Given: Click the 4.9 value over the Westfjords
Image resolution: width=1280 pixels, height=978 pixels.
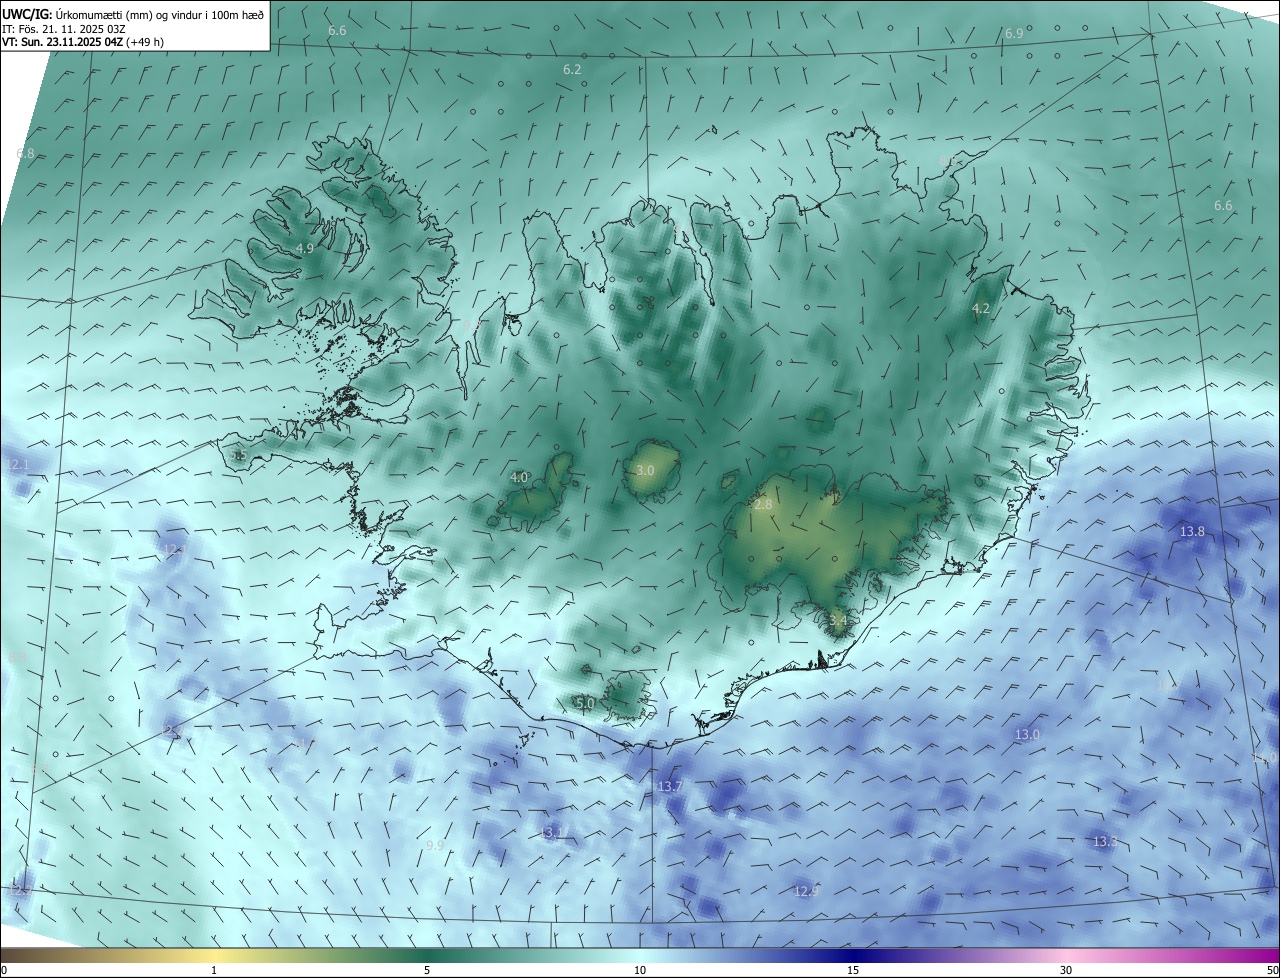Looking at the screenshot, I should (305, 249).
